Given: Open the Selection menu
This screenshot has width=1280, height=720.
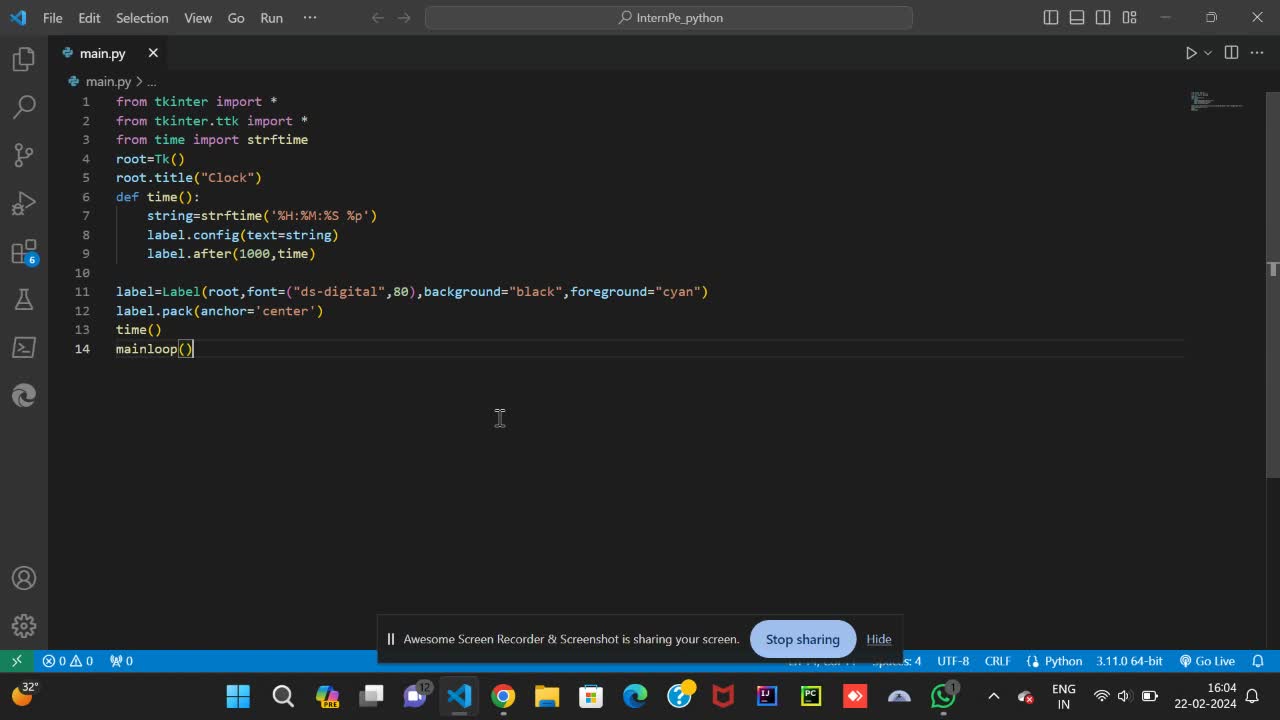Looking at the screenshot, I should pyautogui.click(x=142, y=18).
